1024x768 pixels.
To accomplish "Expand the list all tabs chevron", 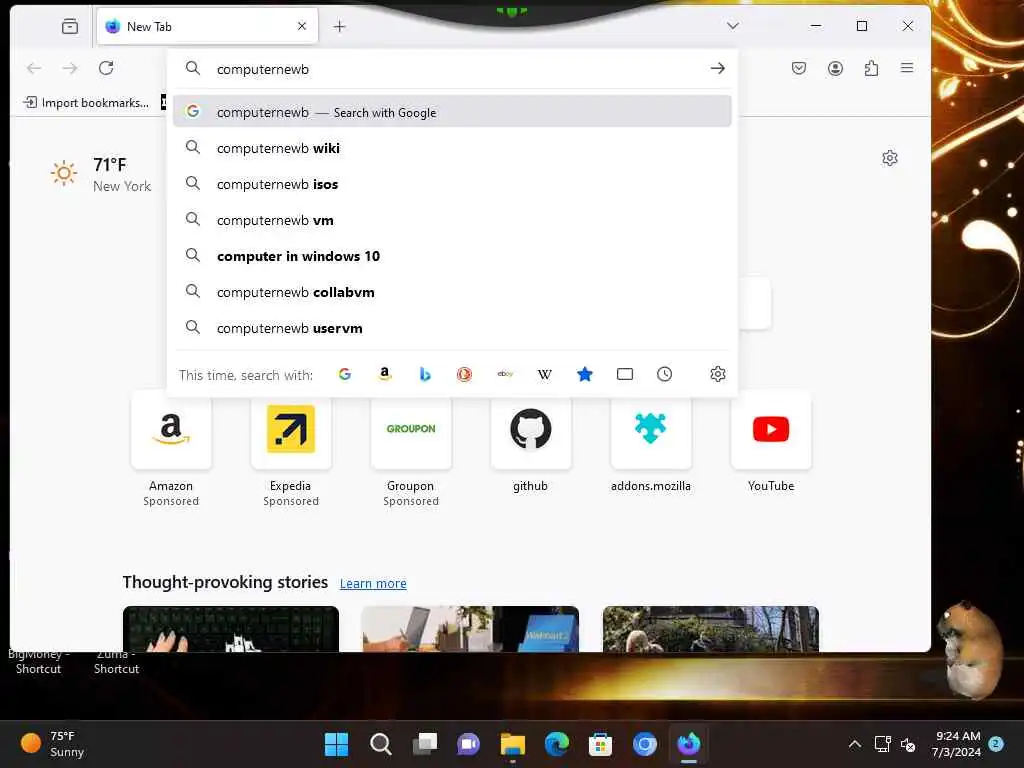I will click(733, 25).
